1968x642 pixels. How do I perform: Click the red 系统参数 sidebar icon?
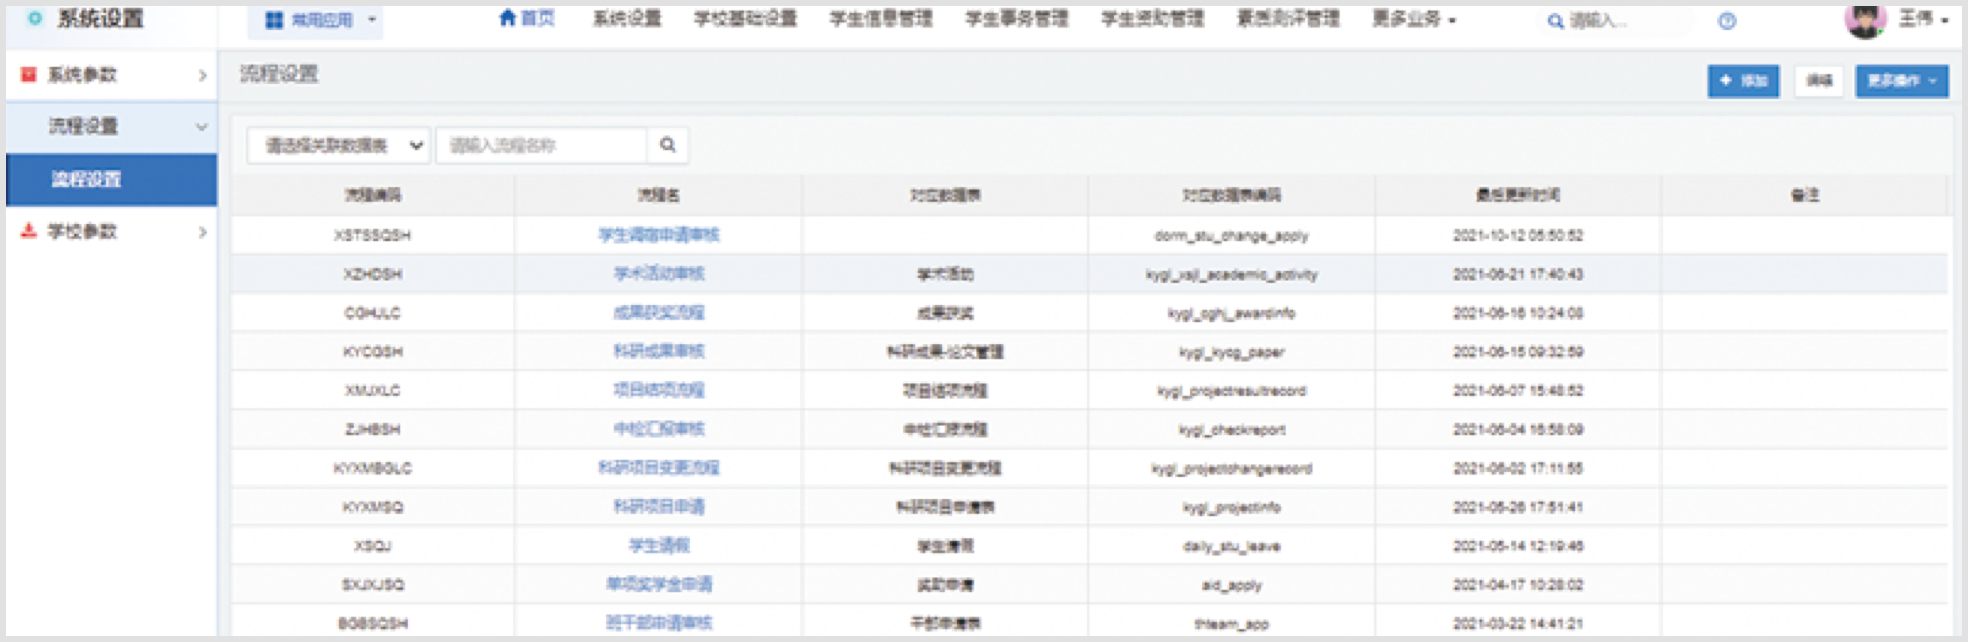click(x=29, y=75)
